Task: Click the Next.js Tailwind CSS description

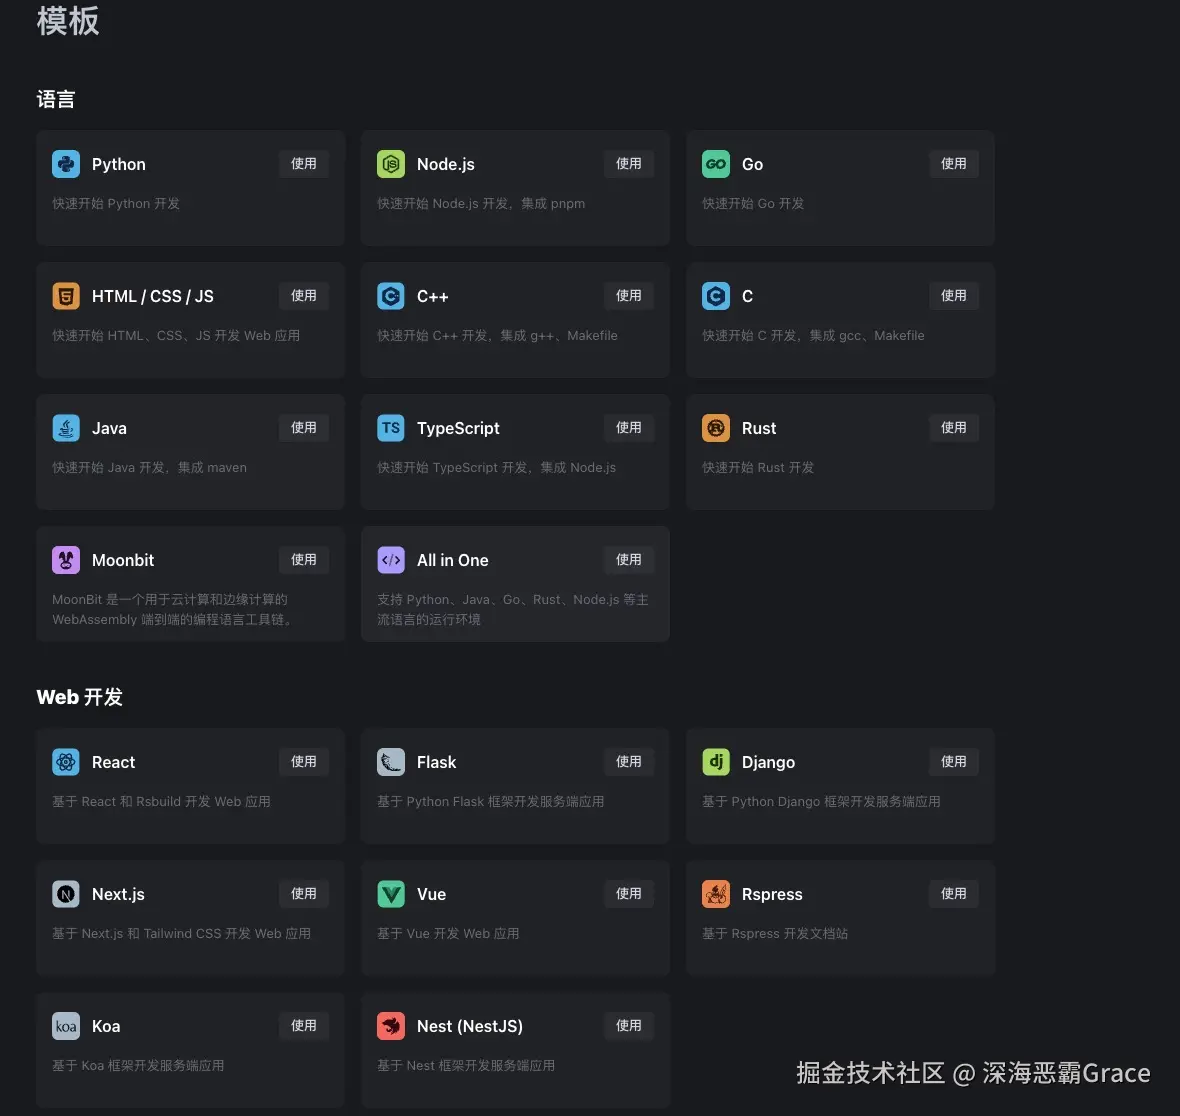Action: (181, 933)
